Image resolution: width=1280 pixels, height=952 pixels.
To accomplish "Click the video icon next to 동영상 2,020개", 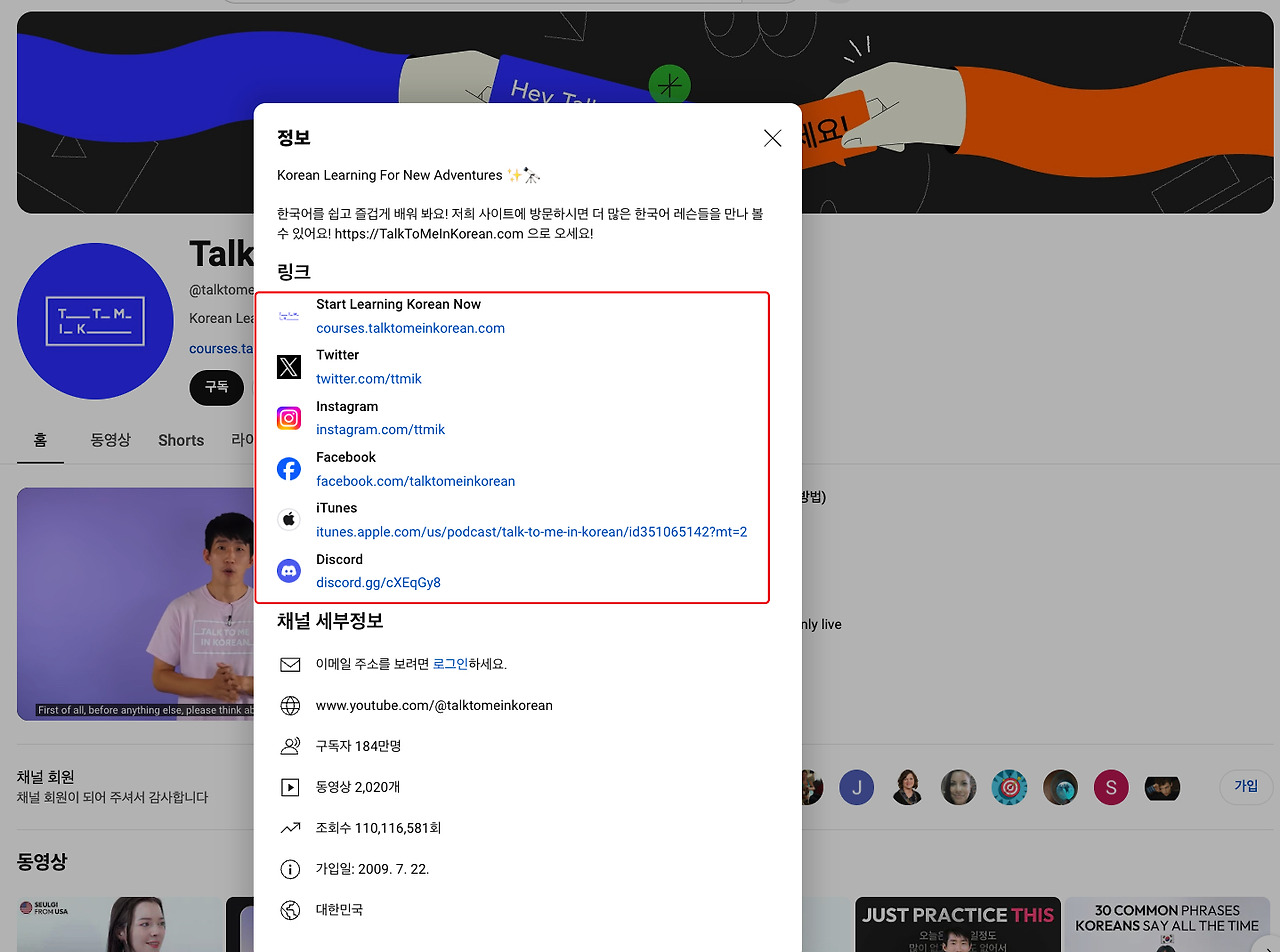I will [290, 786].
